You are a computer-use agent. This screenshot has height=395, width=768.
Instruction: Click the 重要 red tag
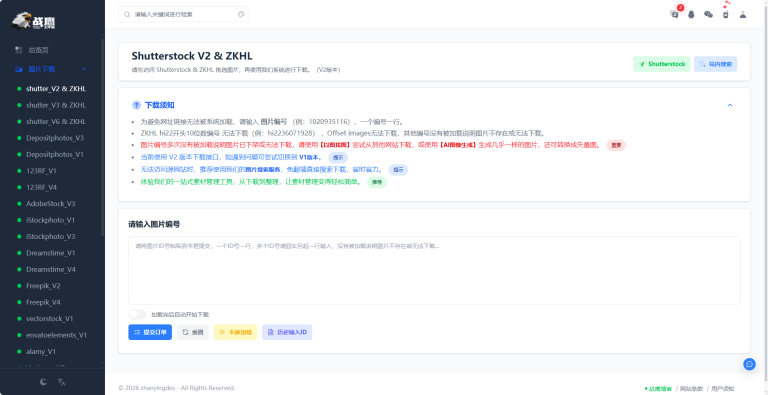pos(616,145)
